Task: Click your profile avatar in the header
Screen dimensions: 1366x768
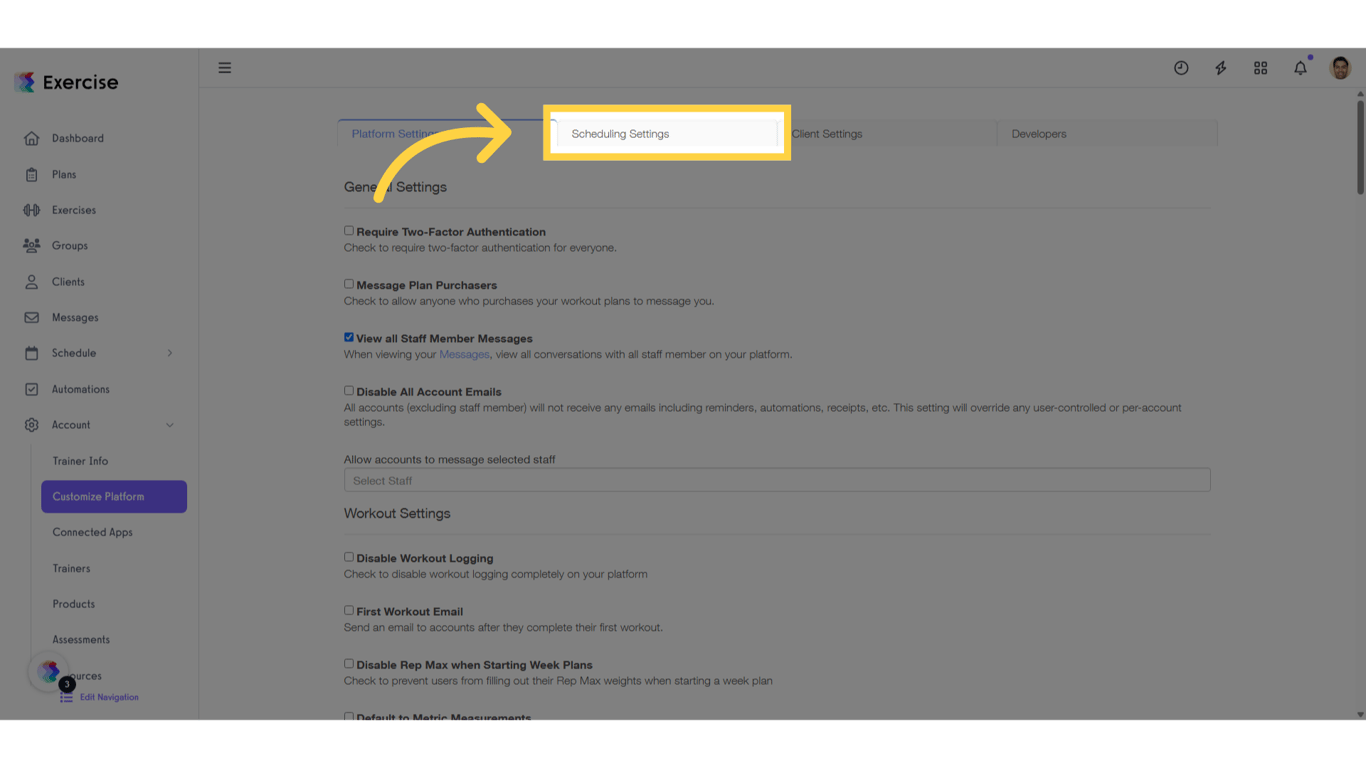Action: click(x=1340, y=67)
